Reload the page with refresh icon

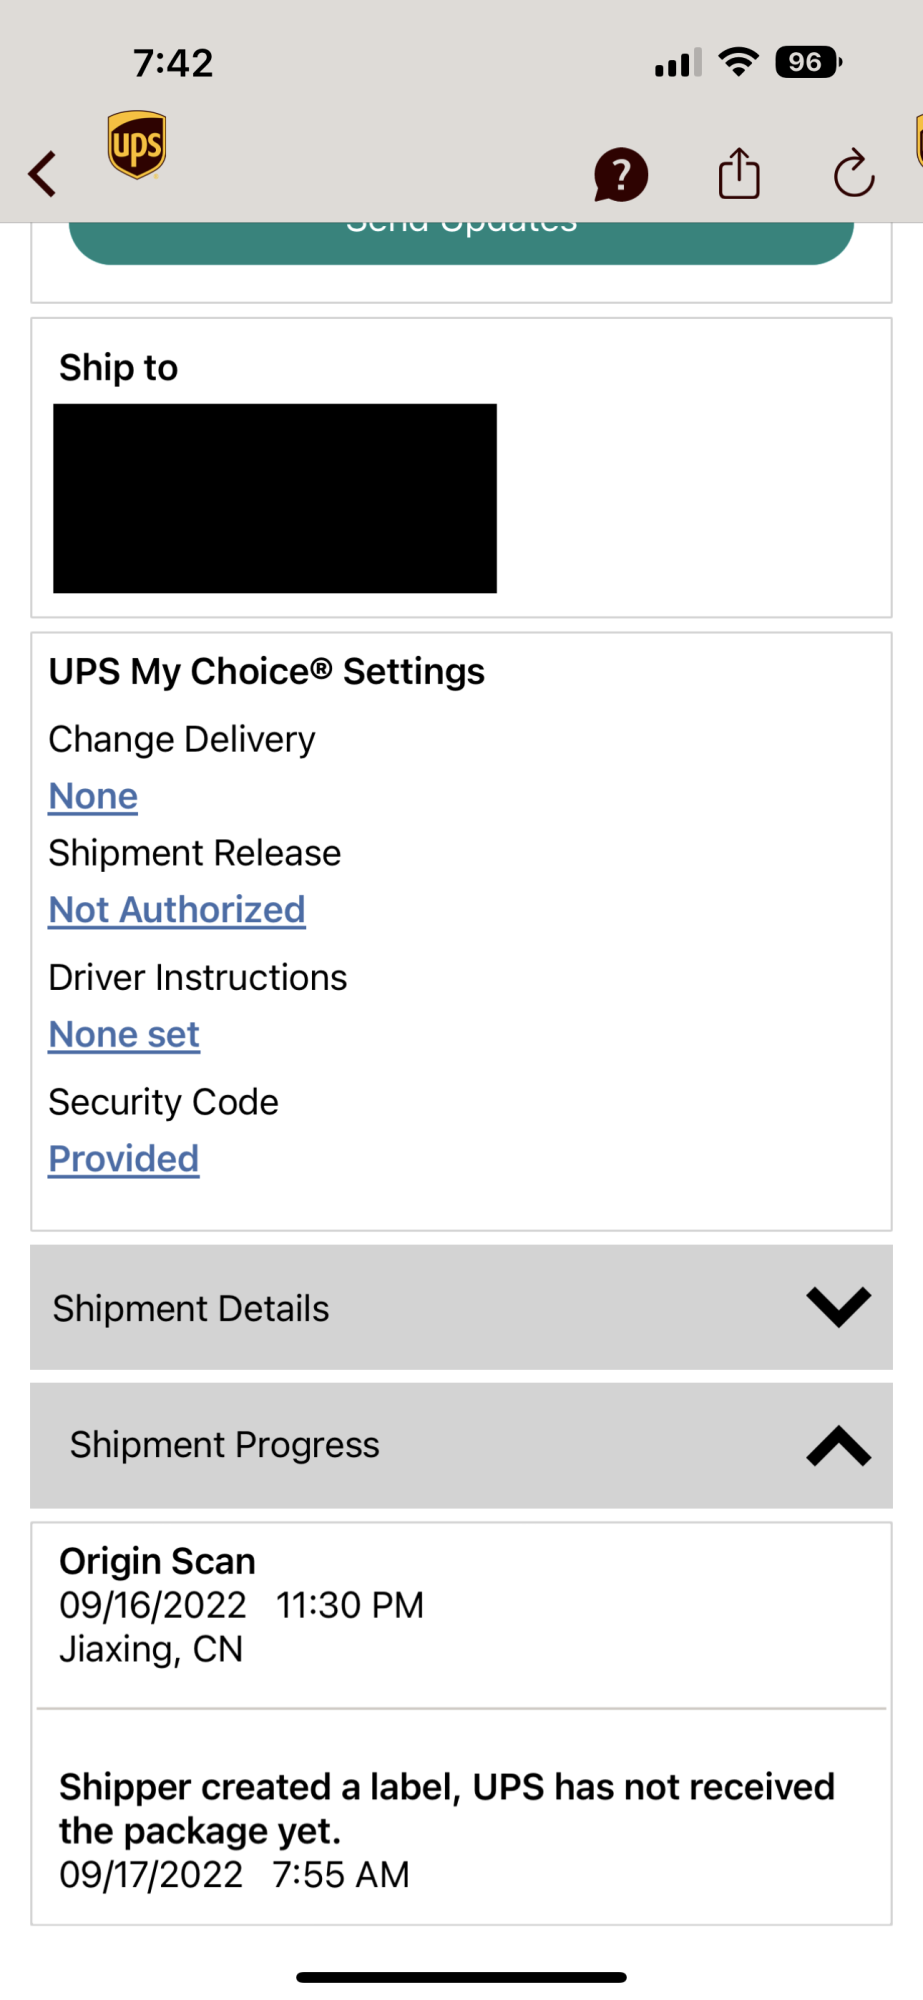click(854, 174)
